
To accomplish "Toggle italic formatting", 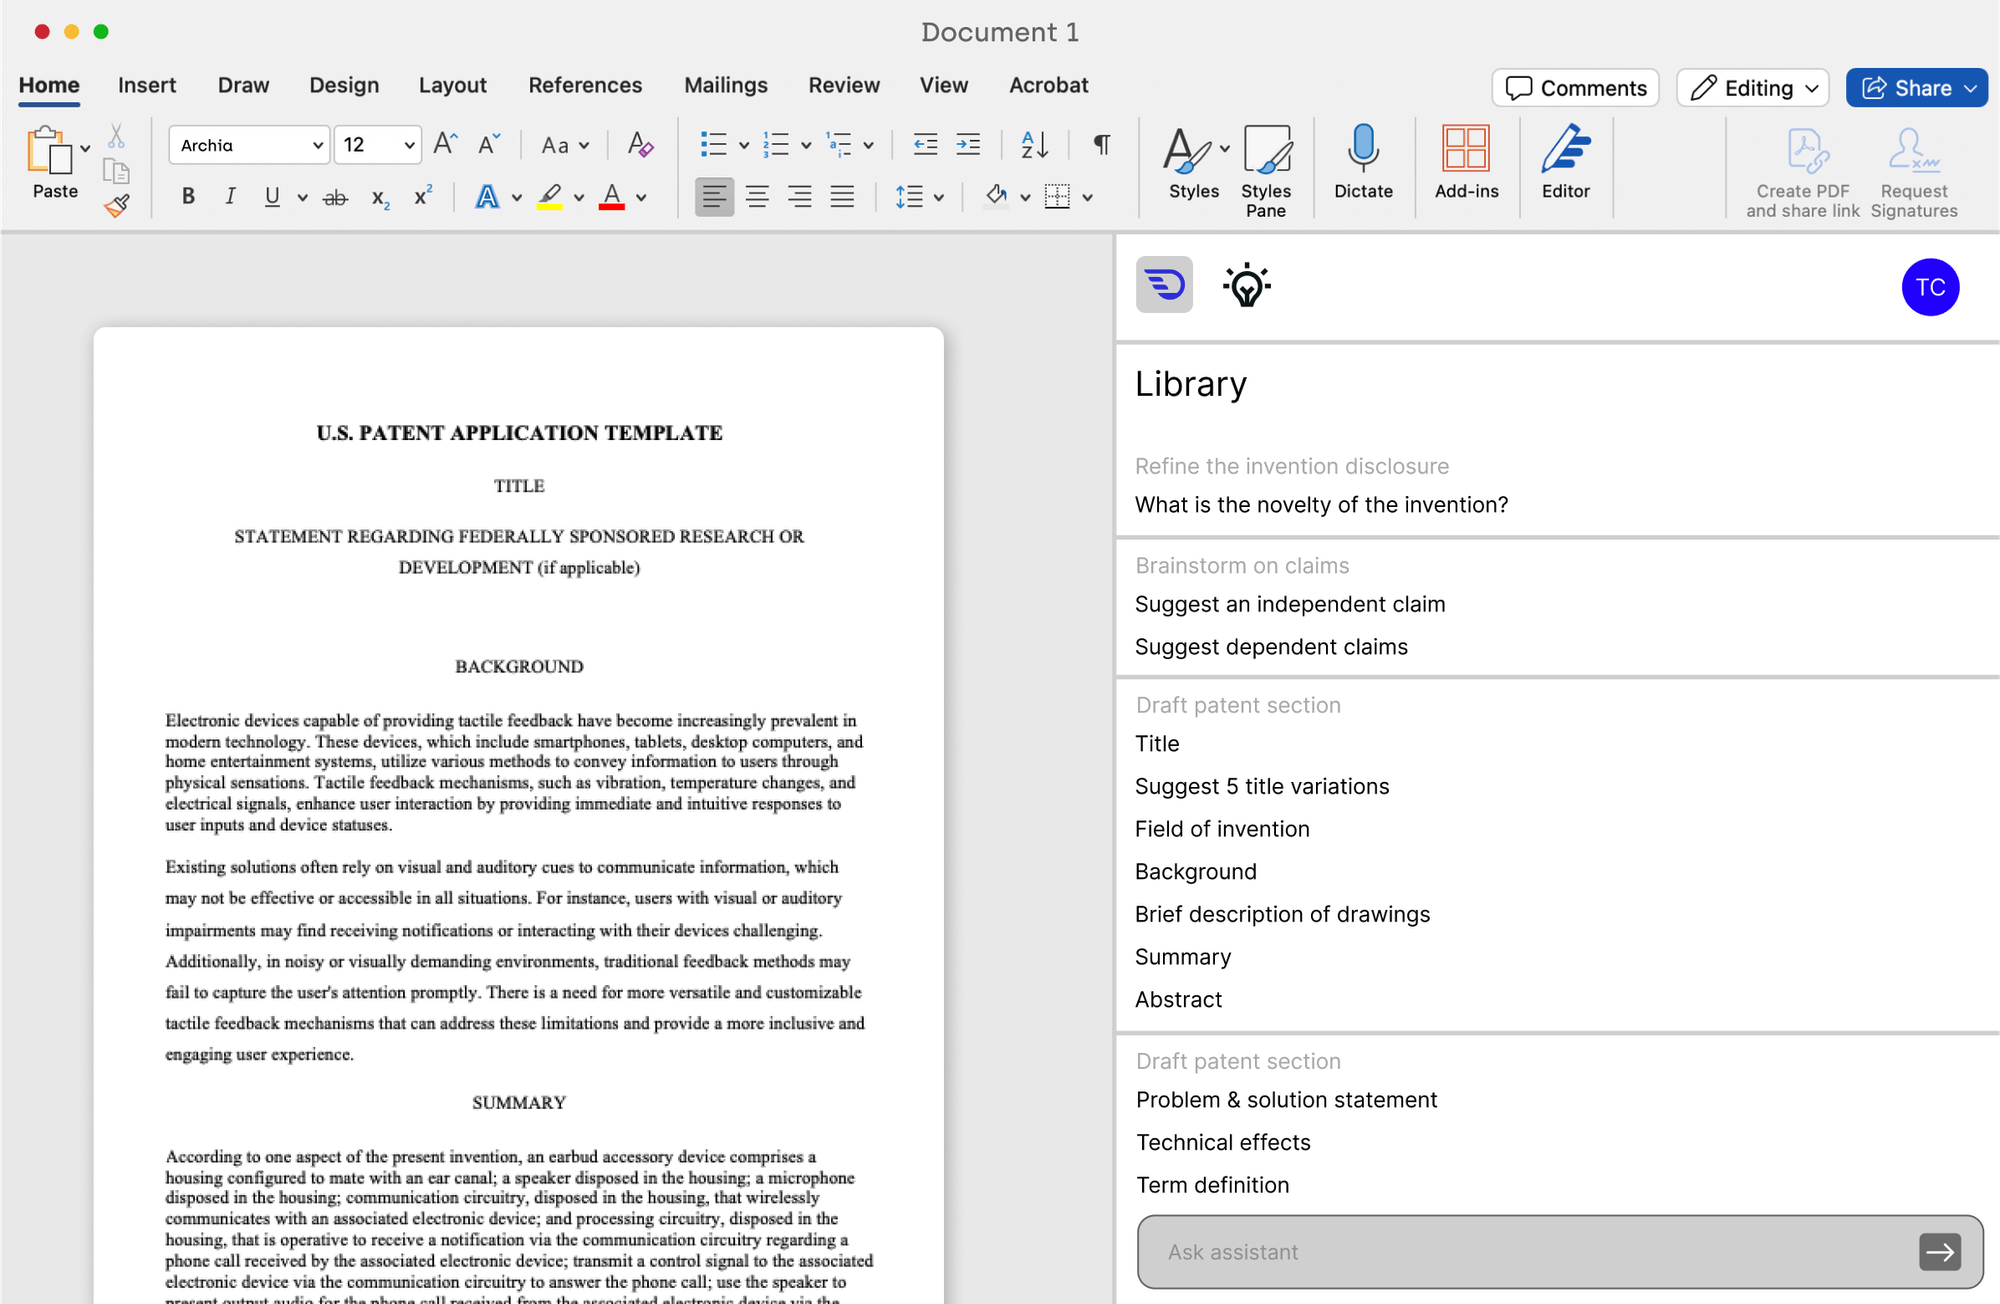I will [x=230, y=196].
